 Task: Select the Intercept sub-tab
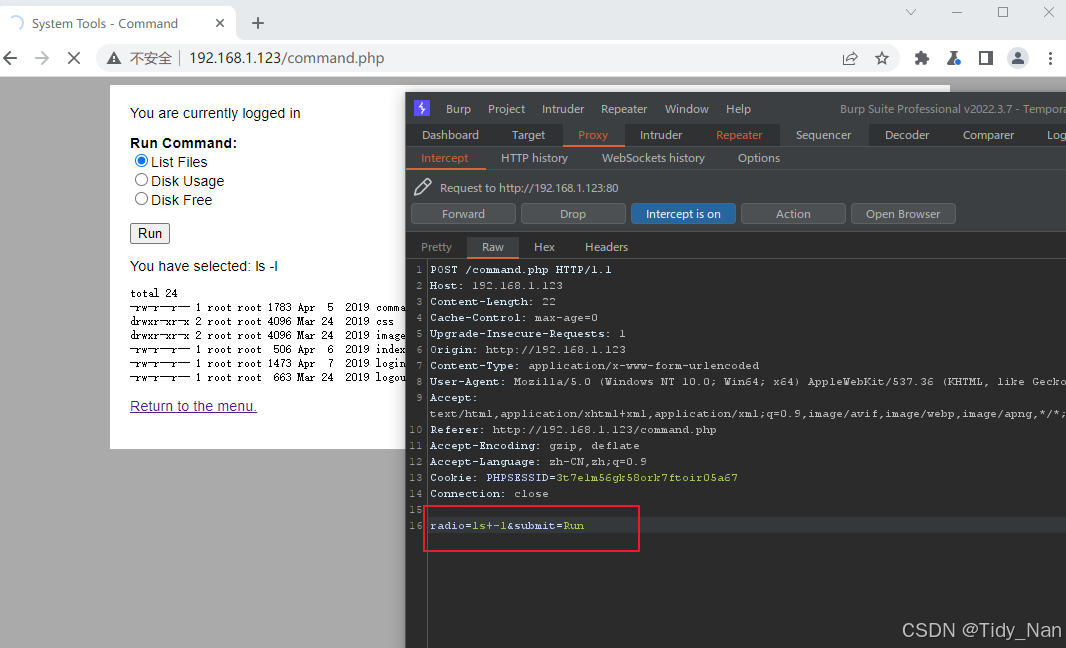pos(445,158)
